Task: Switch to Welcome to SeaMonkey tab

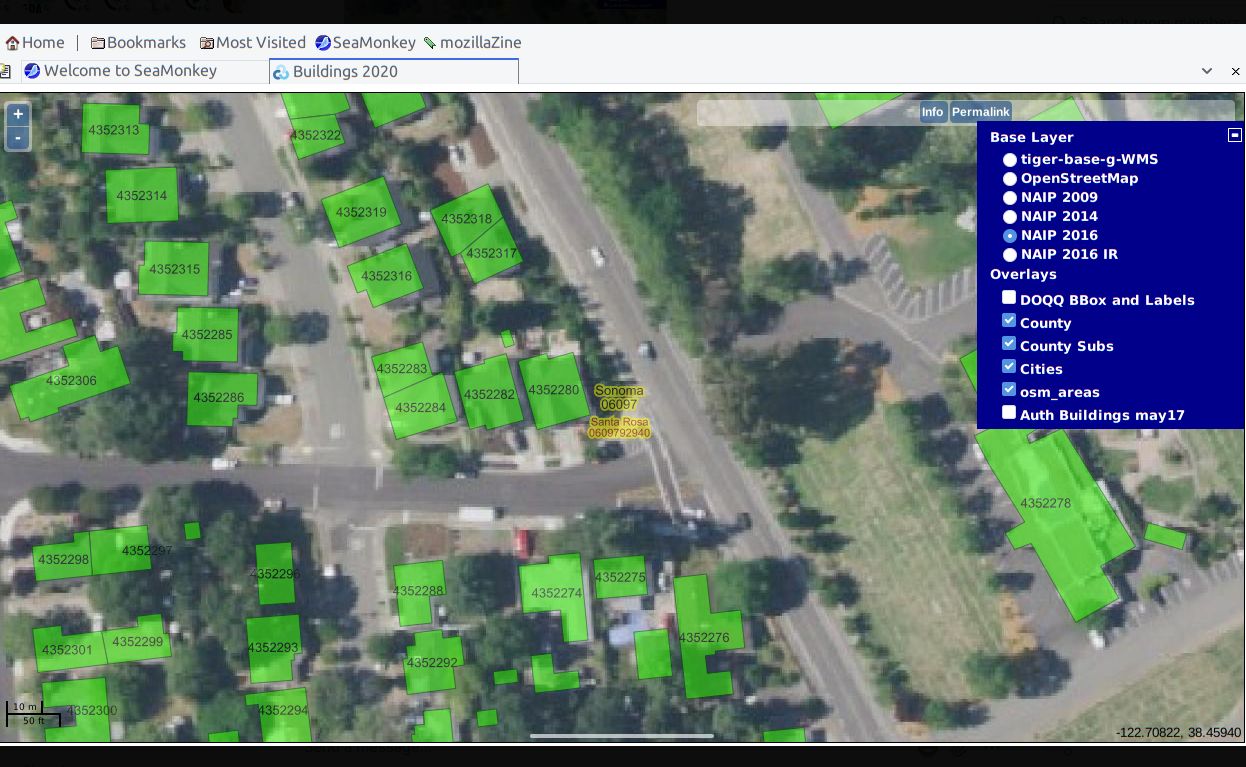Action: 130,71
